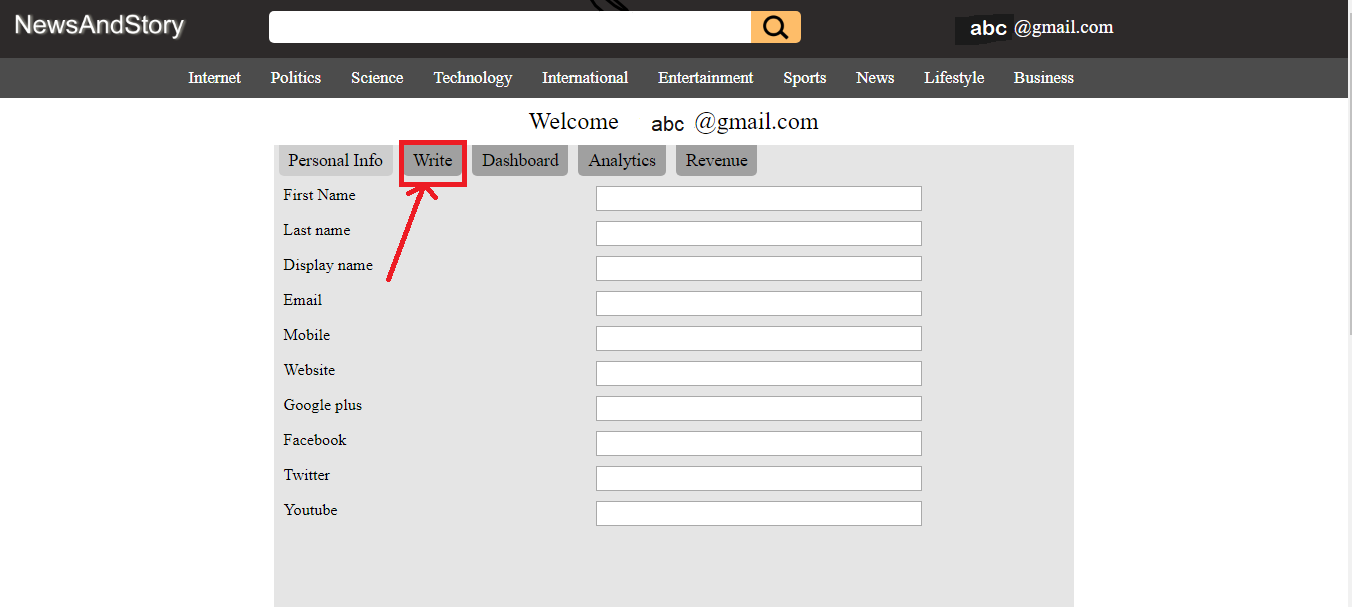The image size is (1352, 607).
Task: Go to the Internet category
Action: (214, 78)
